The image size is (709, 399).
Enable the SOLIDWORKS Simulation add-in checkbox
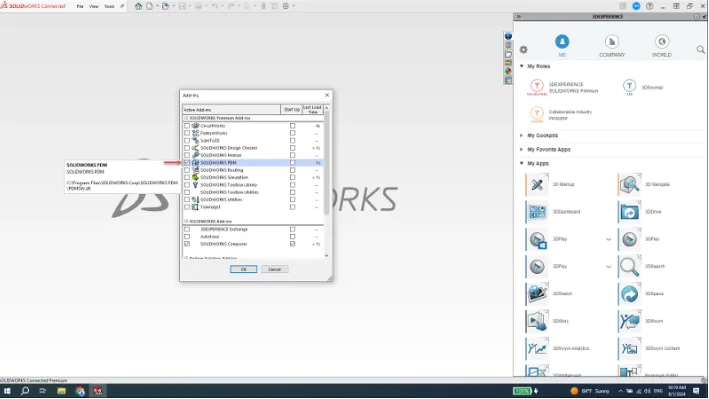point(187,177)
